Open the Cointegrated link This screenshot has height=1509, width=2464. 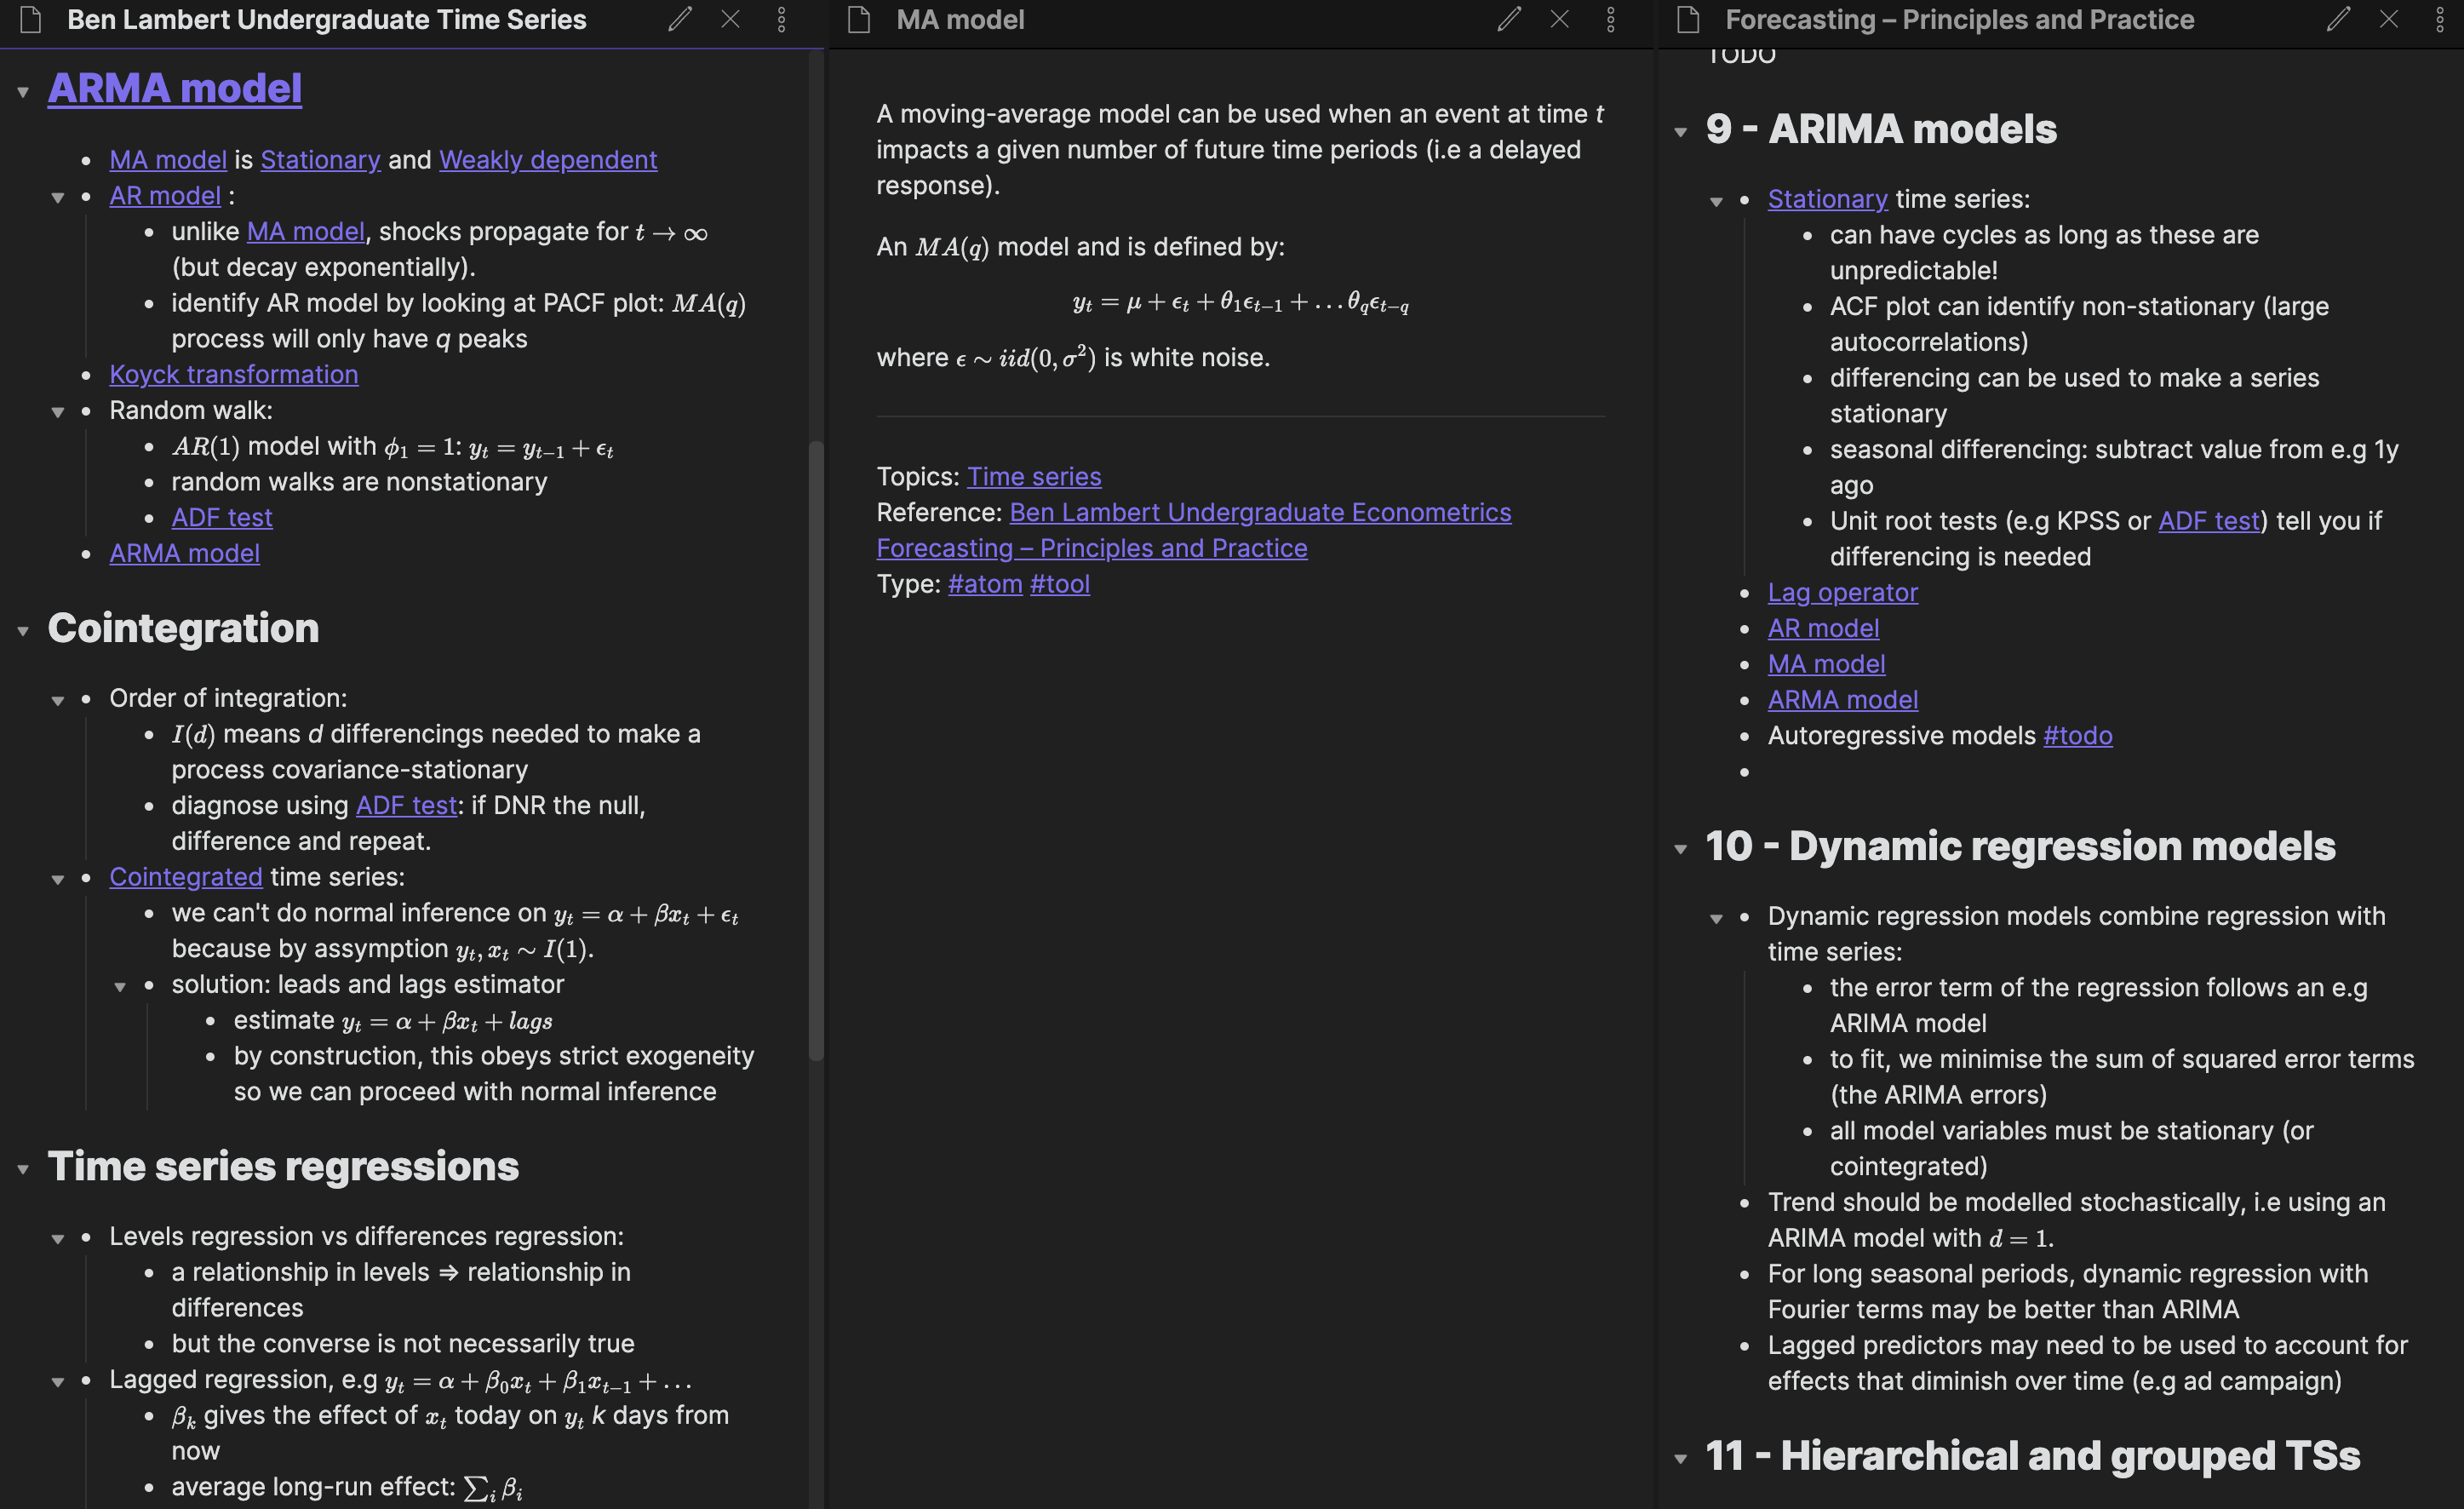click(186, 877)
